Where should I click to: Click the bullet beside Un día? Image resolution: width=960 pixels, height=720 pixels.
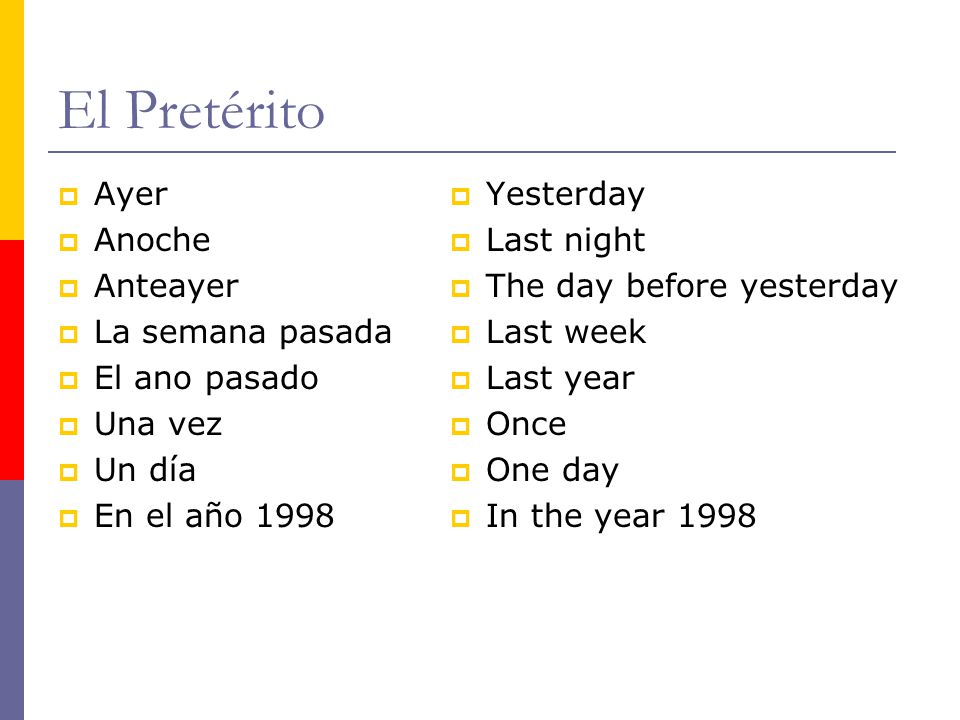coord(69,472)
